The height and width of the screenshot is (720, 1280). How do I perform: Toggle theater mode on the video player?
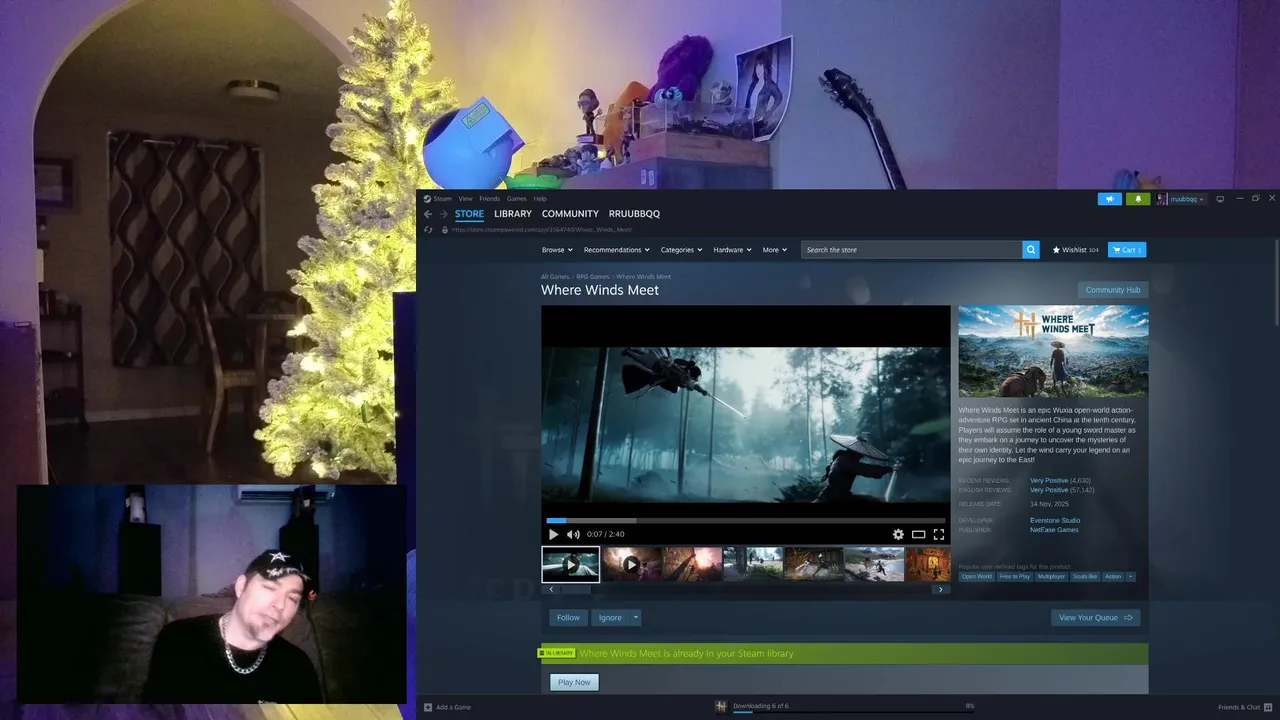click(x=918, y=534)
